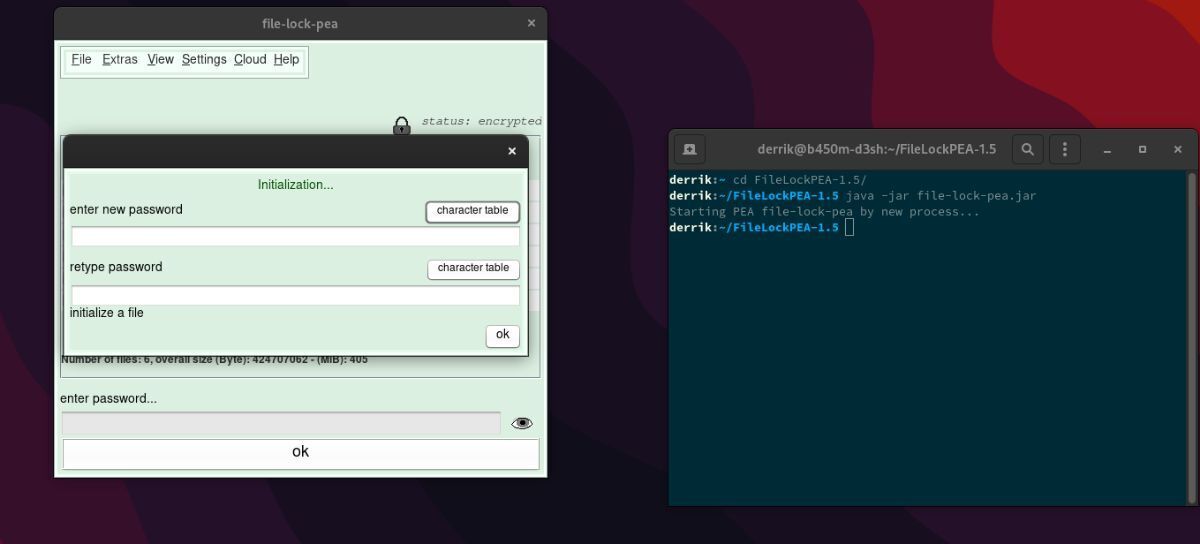Click the main window's large ok button
Image resolution: width=1200 pixels, height=544 pixels.
click(300, 453)
